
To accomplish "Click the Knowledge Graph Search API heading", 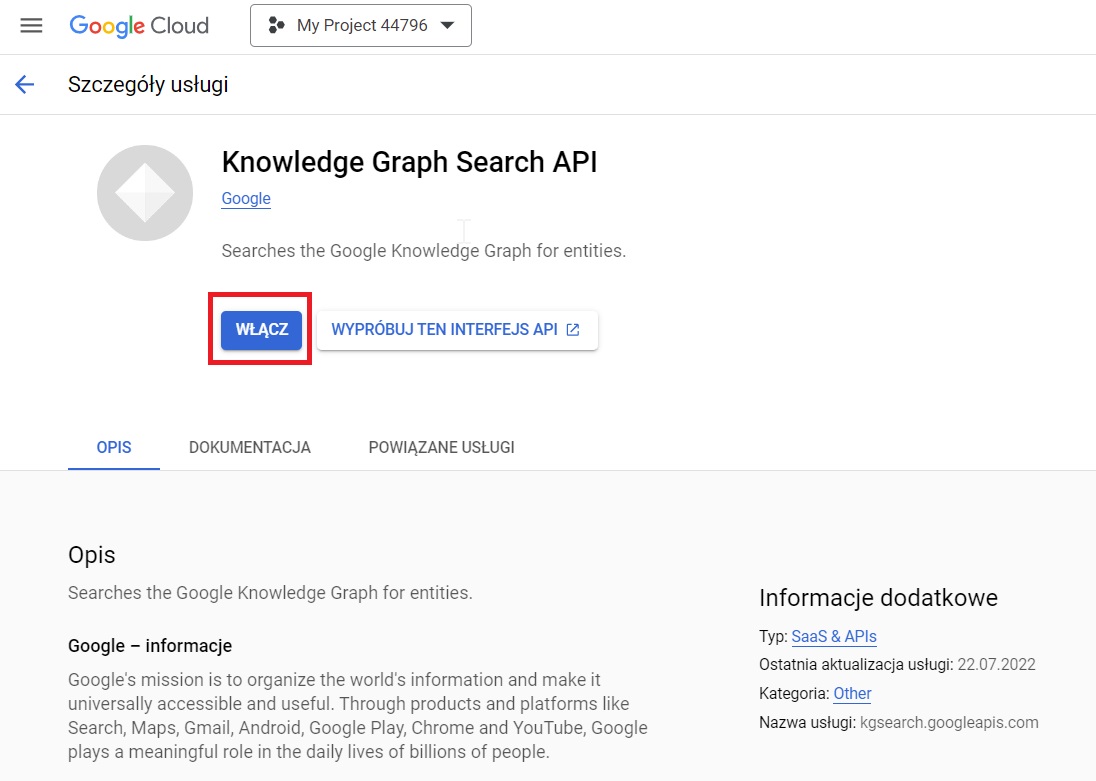I will pyautogui.click(x=409, y=161).
